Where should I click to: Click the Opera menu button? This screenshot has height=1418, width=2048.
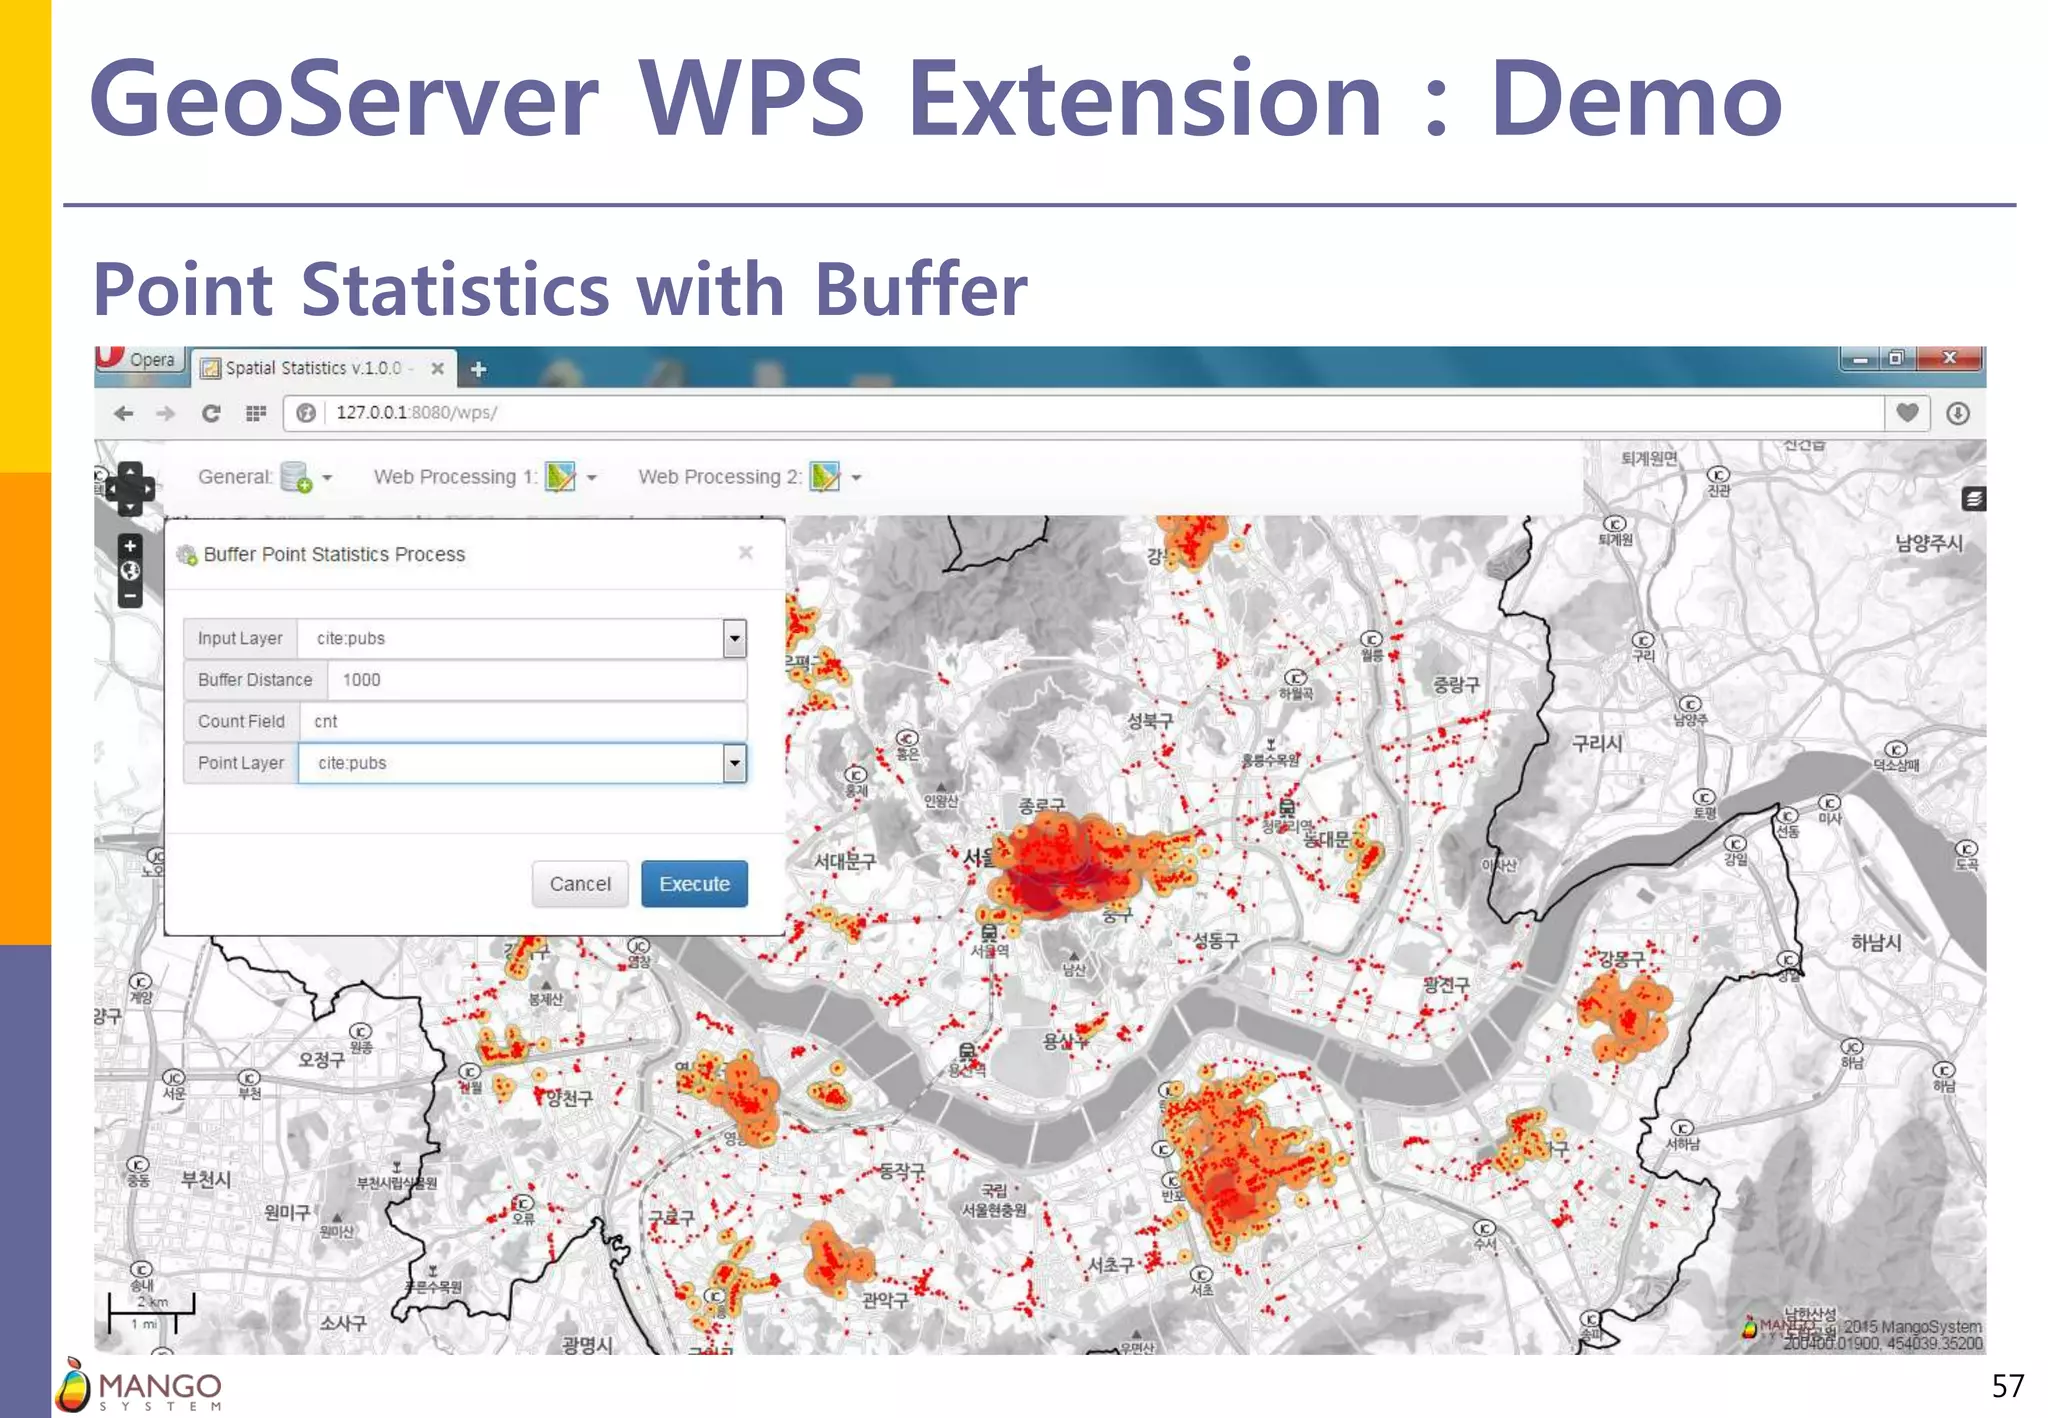click(x=141, y=359)
